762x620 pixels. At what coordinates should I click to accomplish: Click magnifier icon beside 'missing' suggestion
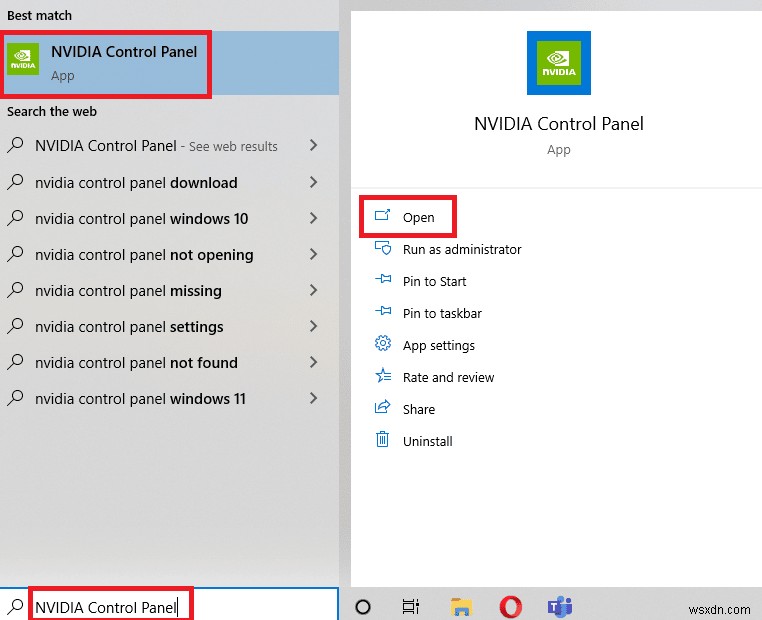pyautogui.click(x=15, y=290)
